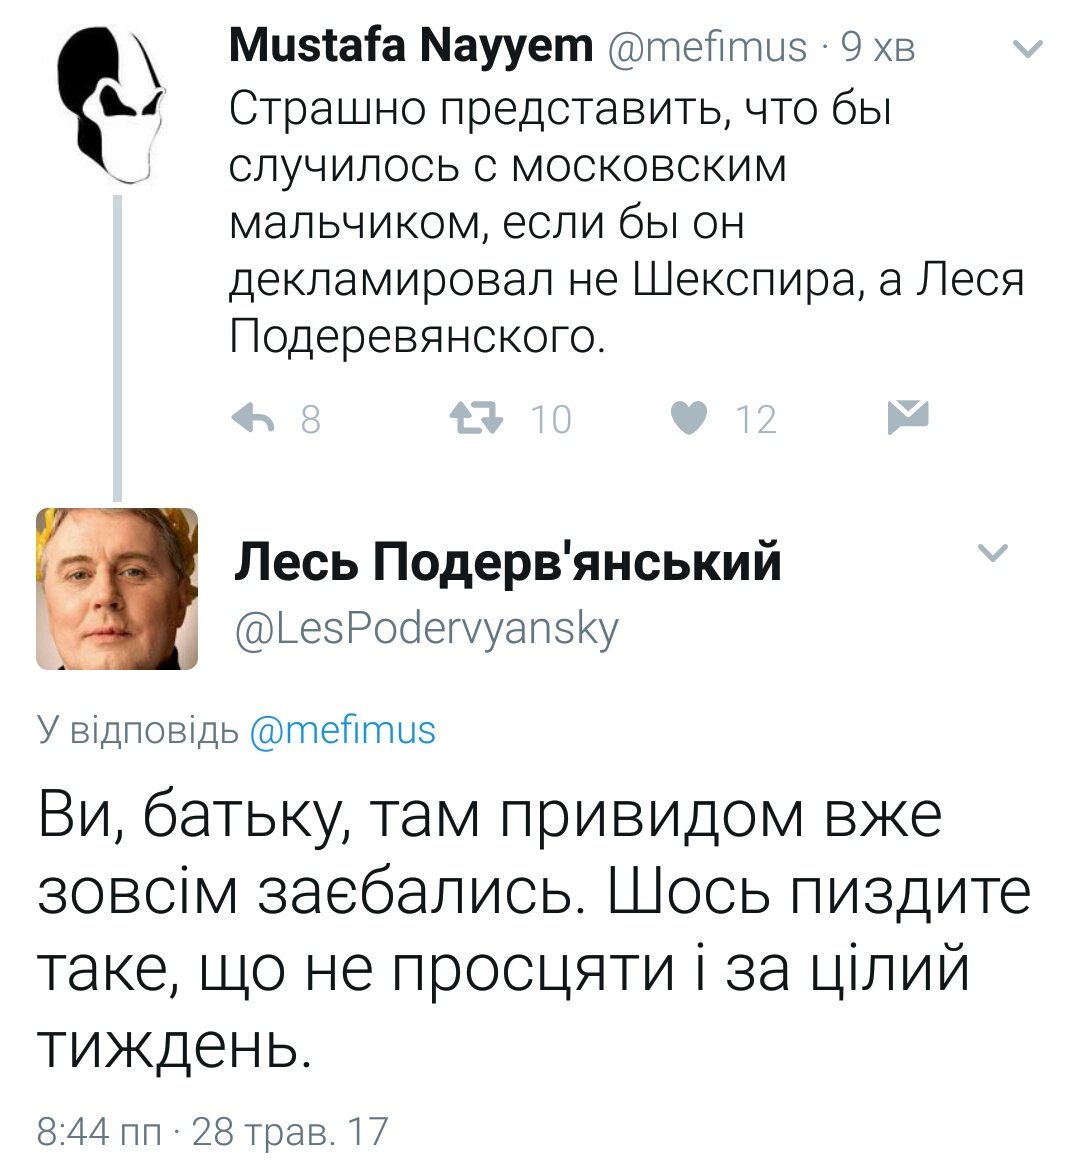Click Mustafa Nayyem's tweet text about Шекспира
The width and height of the screenshot is (1080, 1169).
point(626,223)
